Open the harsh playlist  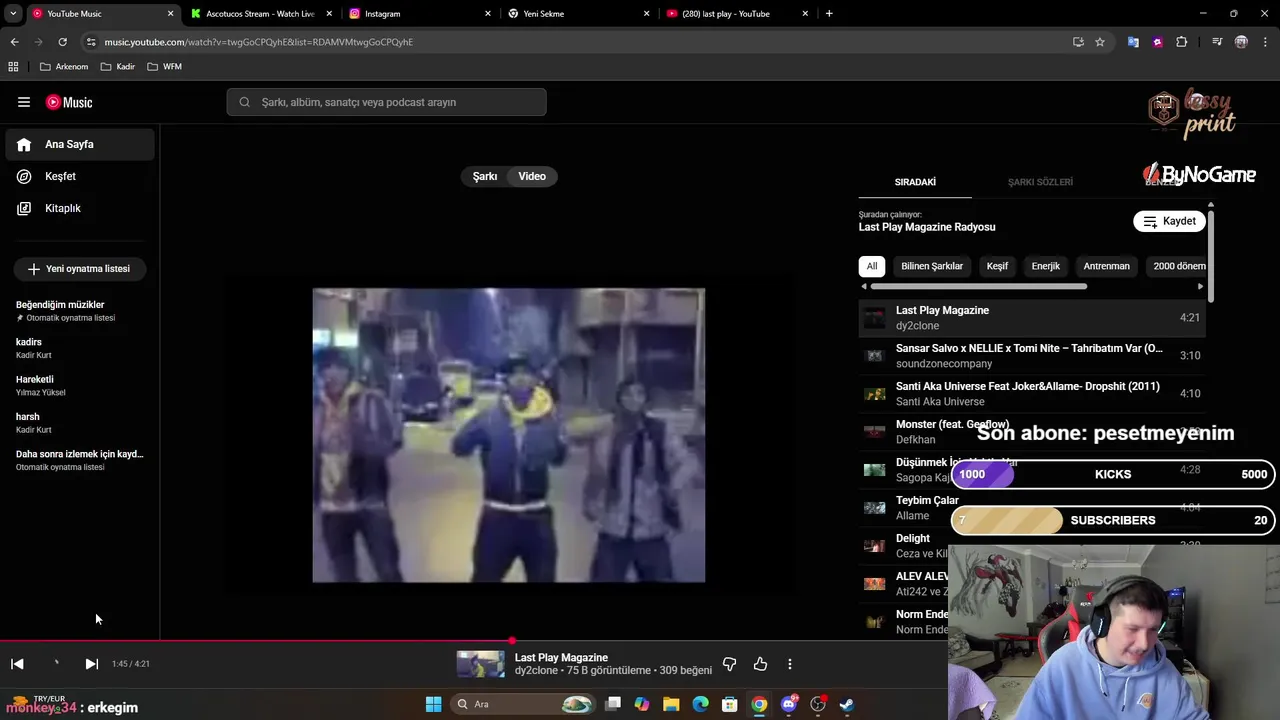[80, 423]
